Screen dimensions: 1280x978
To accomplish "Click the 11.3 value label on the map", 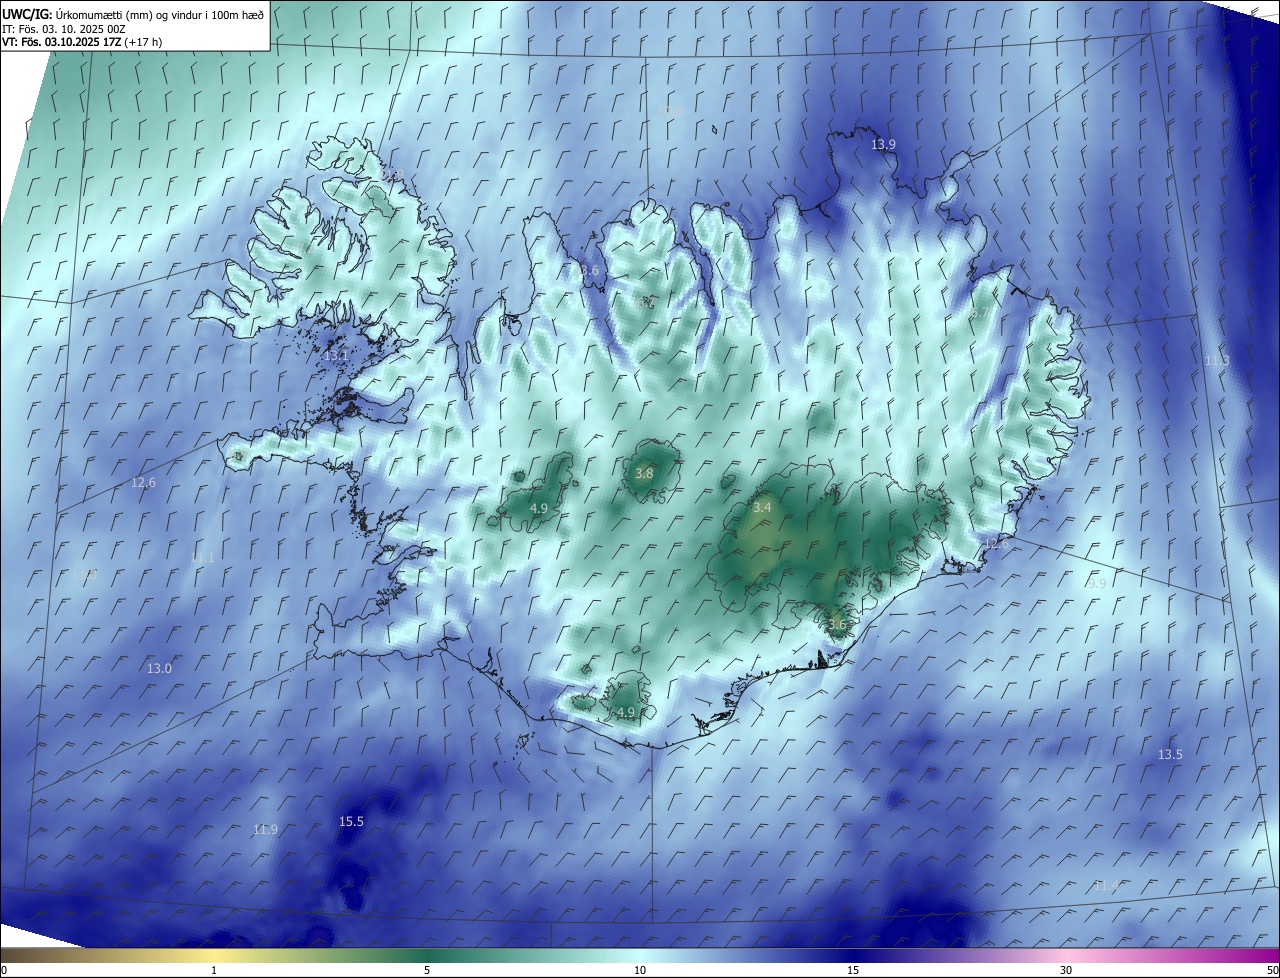I will [1216, 360].
